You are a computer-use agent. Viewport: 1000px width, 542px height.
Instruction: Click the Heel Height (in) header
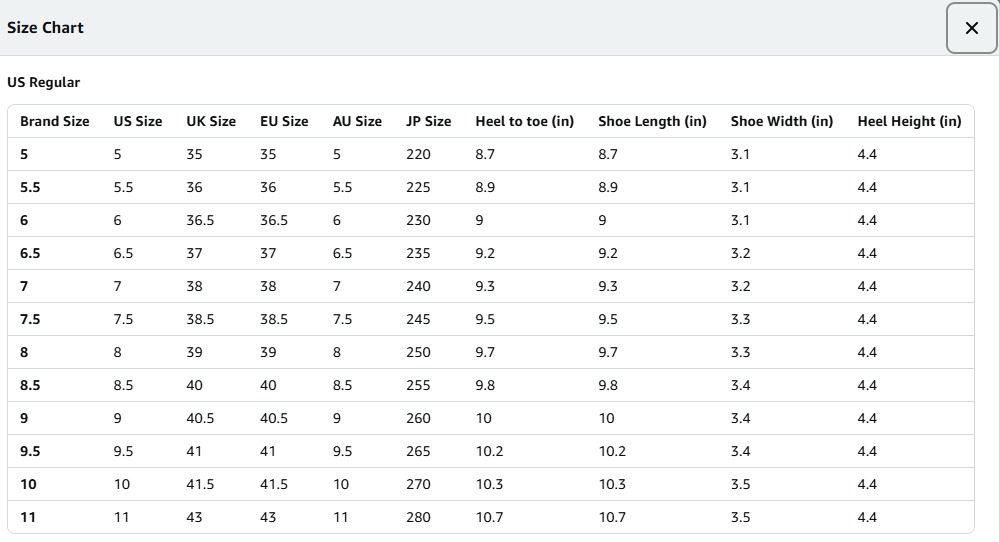pos(909,121)
